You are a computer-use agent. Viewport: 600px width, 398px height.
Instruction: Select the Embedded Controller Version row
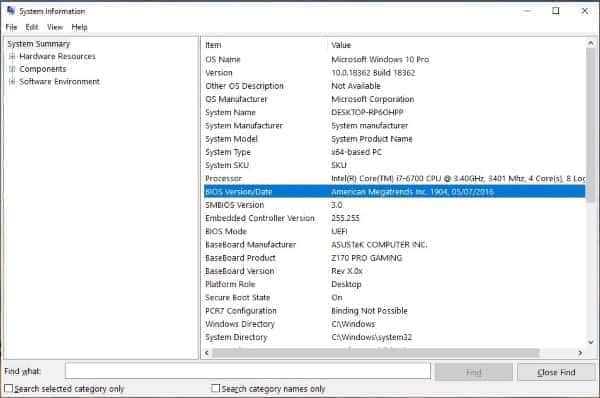394,218
